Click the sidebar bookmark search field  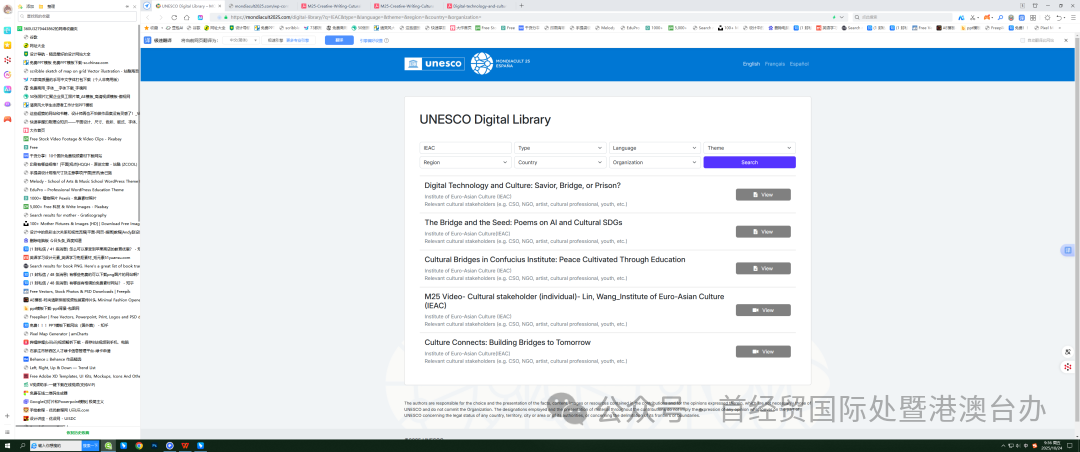(76, 15)
